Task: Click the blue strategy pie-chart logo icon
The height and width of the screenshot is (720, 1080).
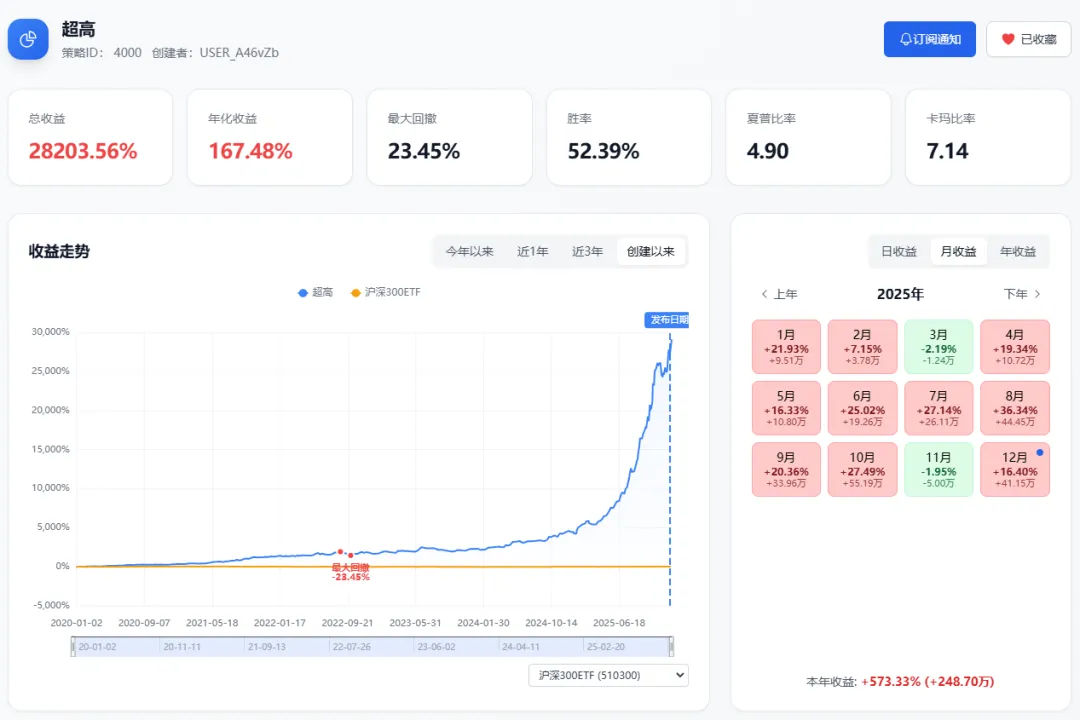Action: click(x=28, y=39)
